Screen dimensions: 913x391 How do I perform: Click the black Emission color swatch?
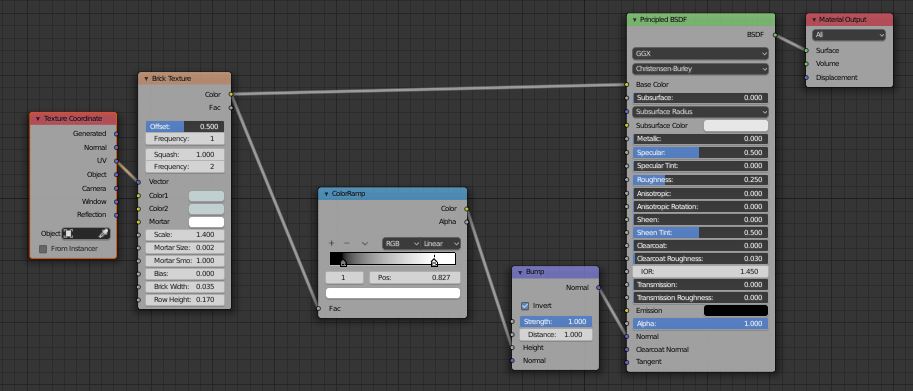(x=736, y=311)
